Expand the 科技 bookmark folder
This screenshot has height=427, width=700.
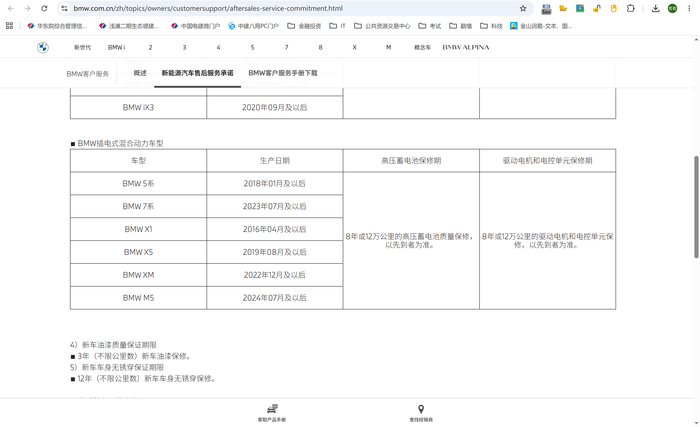[x=491, y=26]
